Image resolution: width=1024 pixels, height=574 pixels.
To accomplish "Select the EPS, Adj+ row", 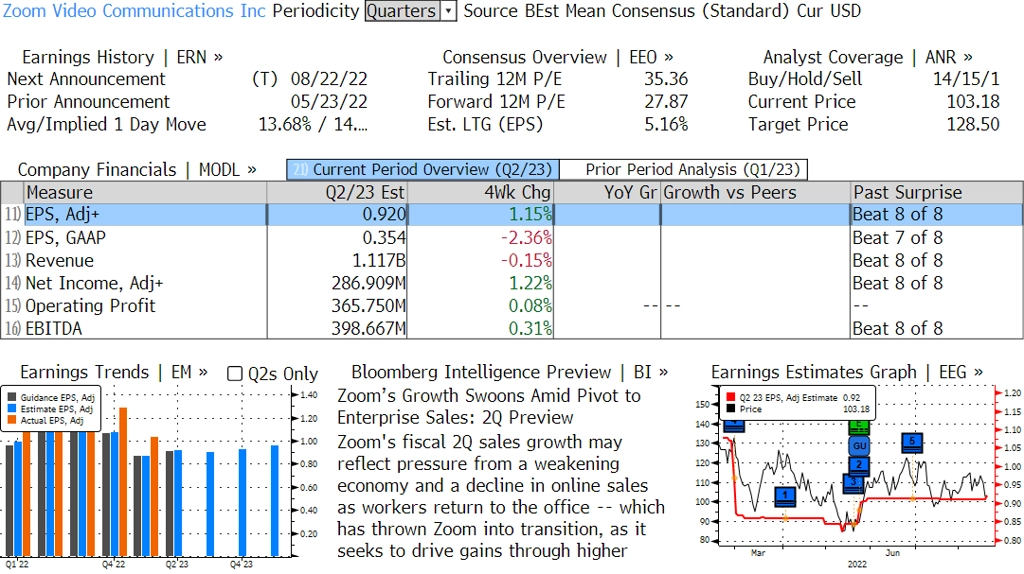I will click(512, 214).
